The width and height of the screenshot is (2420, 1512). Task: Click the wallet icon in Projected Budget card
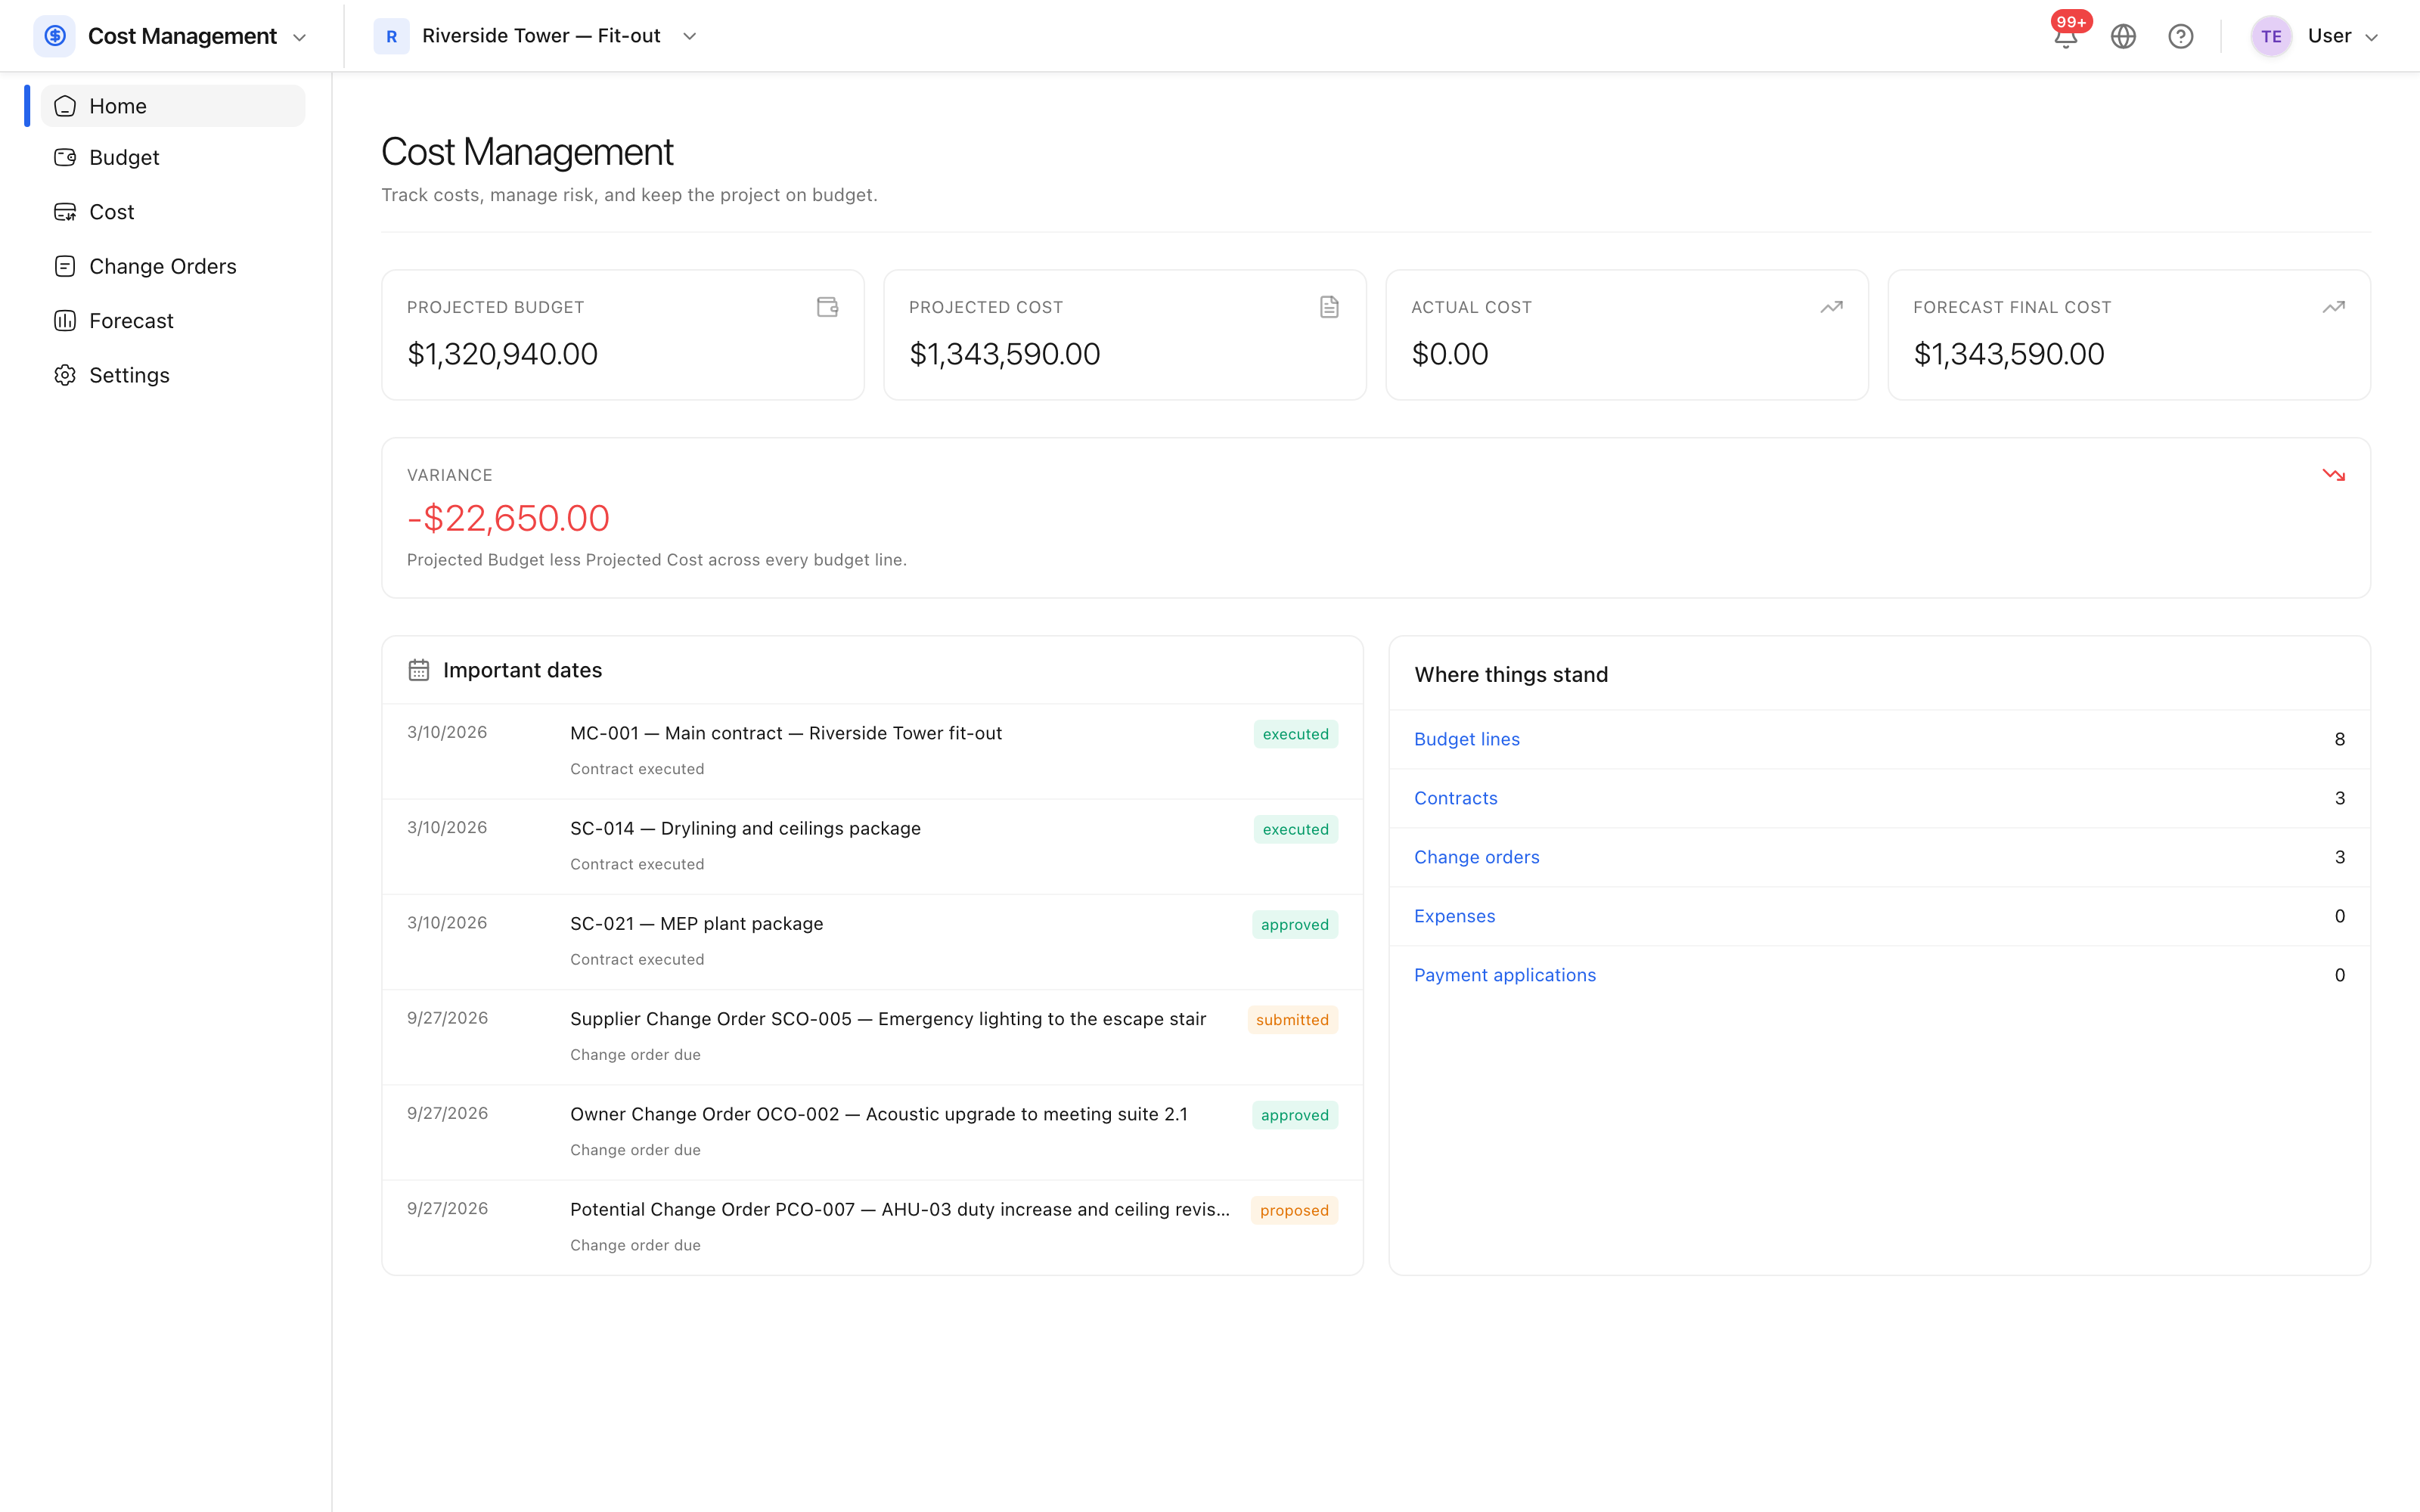pos(827,307)
